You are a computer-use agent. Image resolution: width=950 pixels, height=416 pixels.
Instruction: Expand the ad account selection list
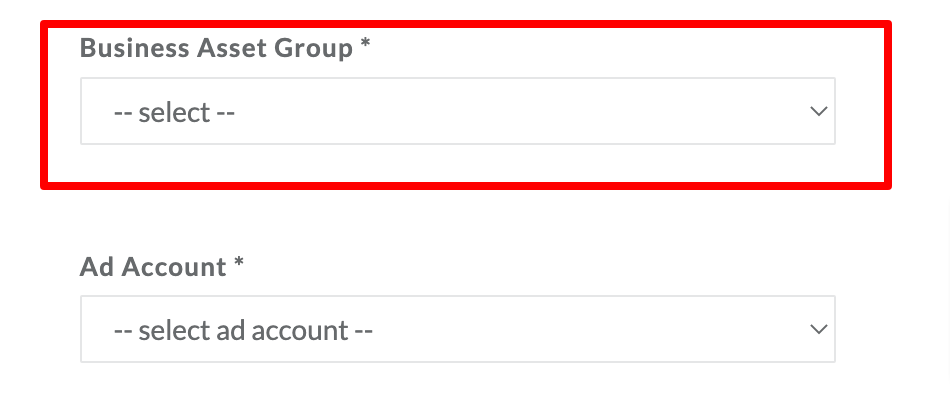pos(458,329)
